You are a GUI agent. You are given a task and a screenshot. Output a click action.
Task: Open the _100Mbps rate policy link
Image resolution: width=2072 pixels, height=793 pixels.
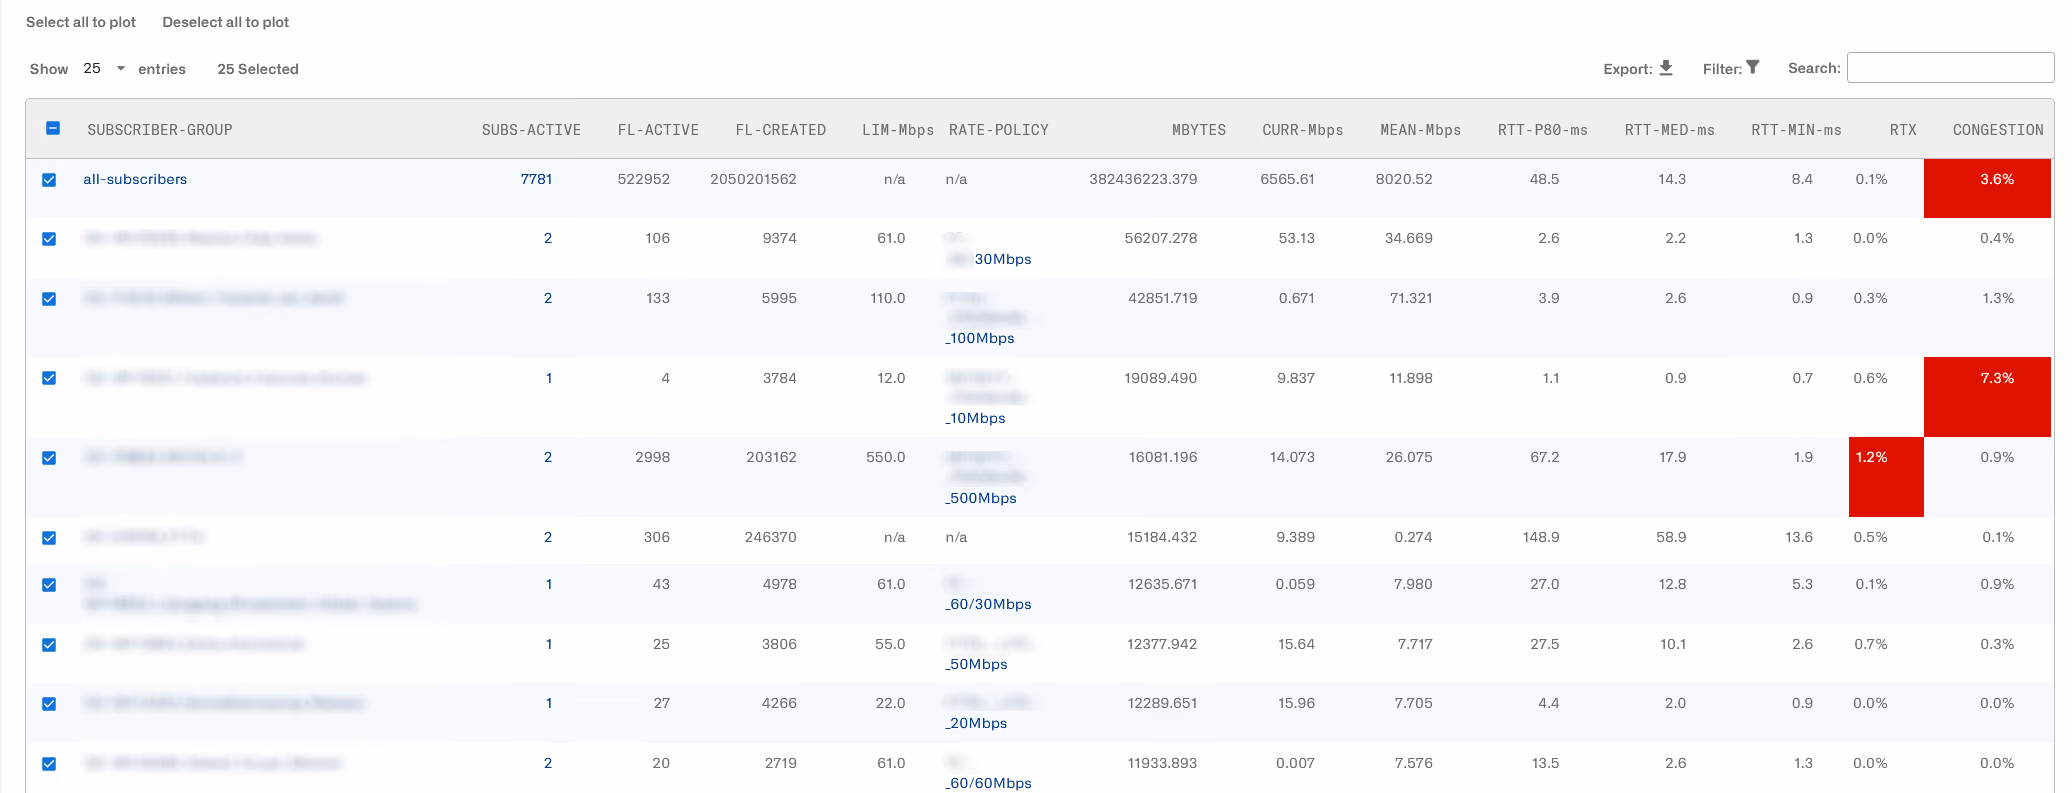pyautogui.click(x=980, y=338)
